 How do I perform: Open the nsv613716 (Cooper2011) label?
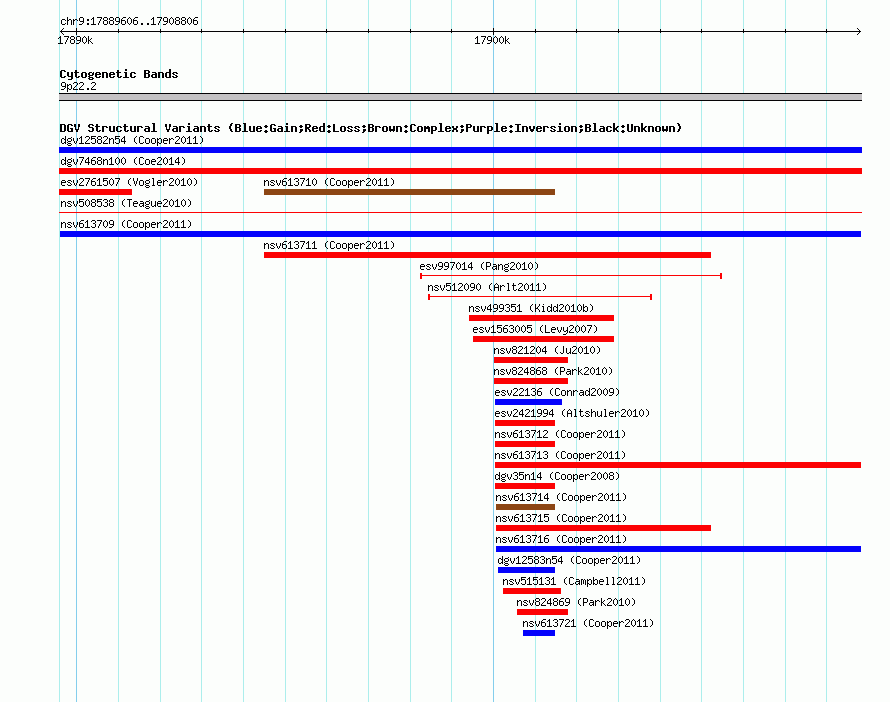coord(561,539)
